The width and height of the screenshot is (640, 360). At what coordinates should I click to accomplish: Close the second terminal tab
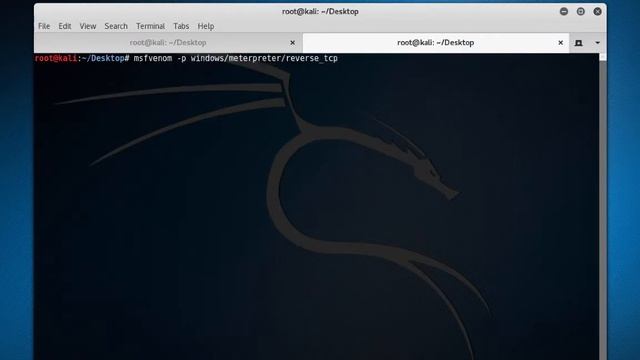(x=560, y=42)
